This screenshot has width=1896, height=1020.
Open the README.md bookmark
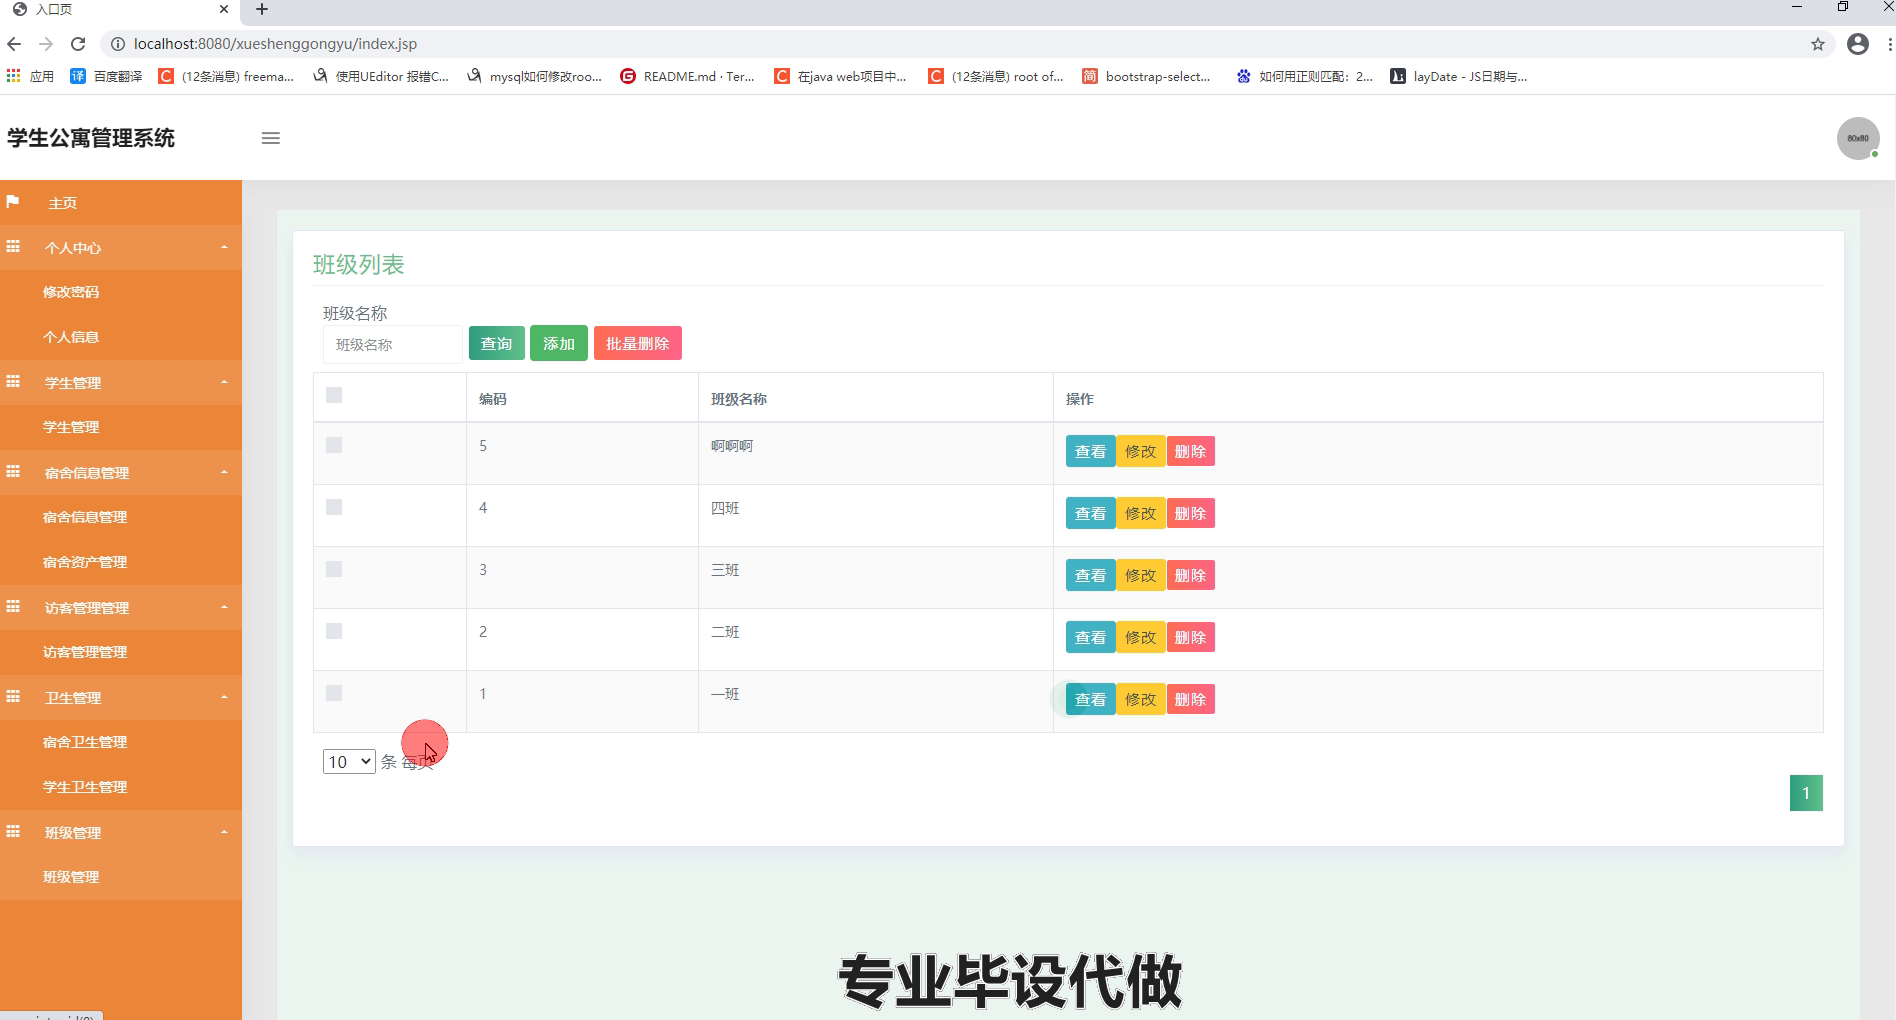point(687,76)
